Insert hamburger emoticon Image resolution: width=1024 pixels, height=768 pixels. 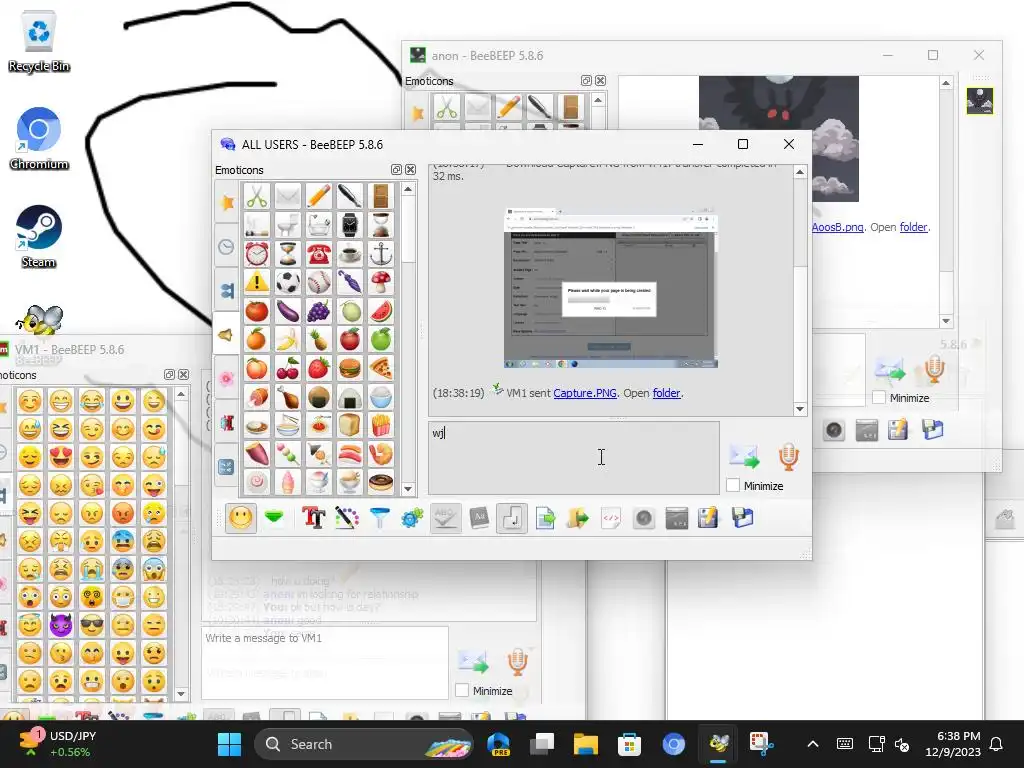pyautogui.click(x=350, y=368)
